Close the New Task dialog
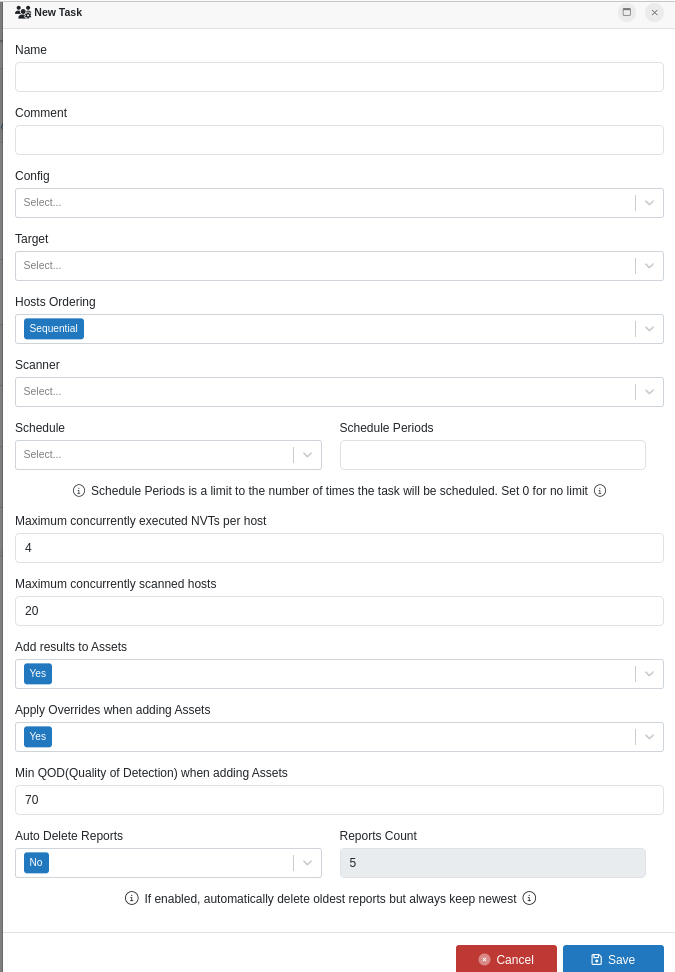 [655, 12]
